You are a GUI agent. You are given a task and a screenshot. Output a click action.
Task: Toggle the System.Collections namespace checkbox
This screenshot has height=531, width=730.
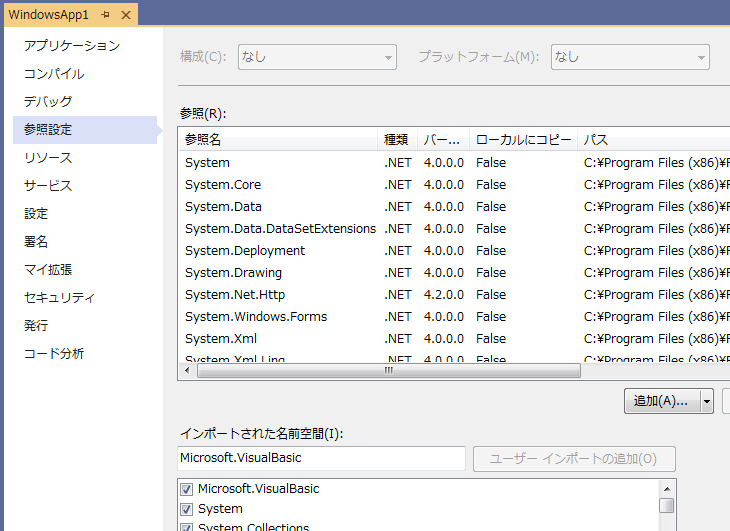click(186, 527)
